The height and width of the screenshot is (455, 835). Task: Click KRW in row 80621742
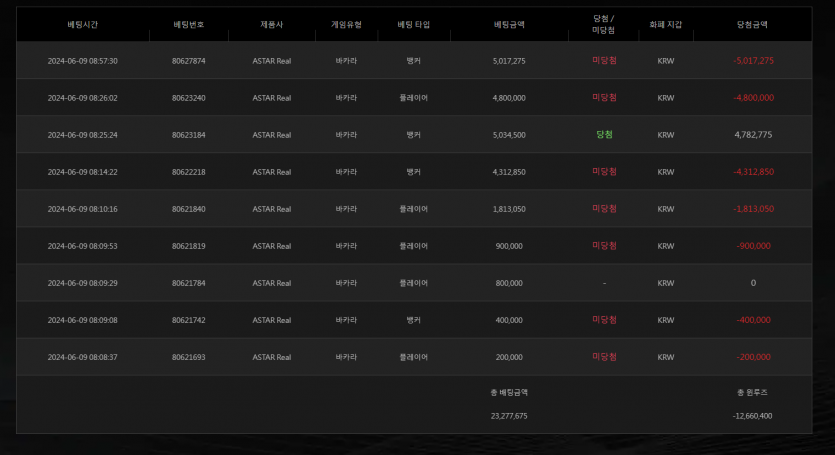[666, 320]
